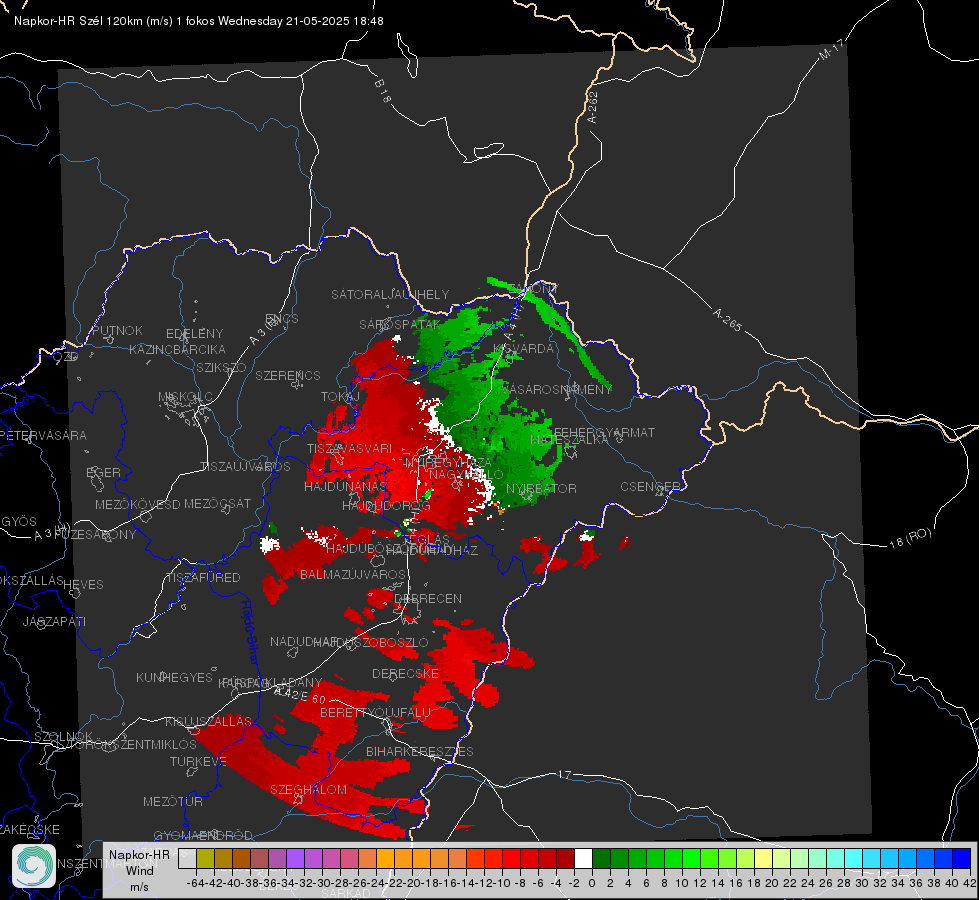Click the MEZŐTÚR town label
Screen dimensions: 979x900
[173, 801]
